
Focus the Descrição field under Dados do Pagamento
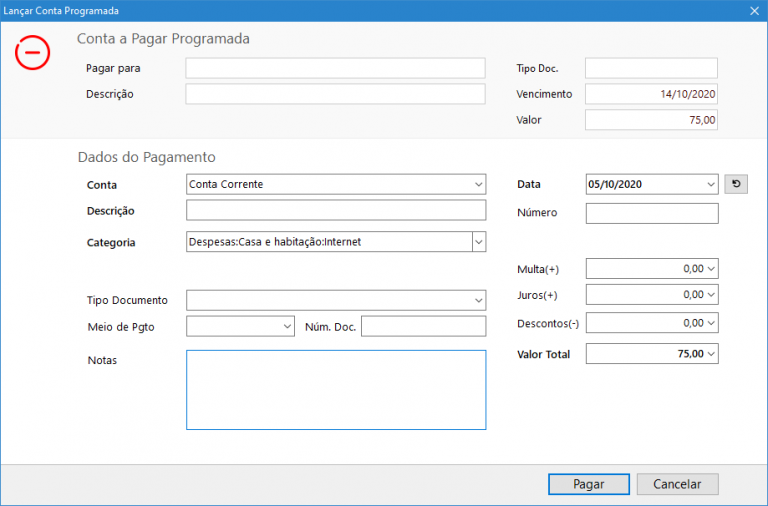[336, 211]
